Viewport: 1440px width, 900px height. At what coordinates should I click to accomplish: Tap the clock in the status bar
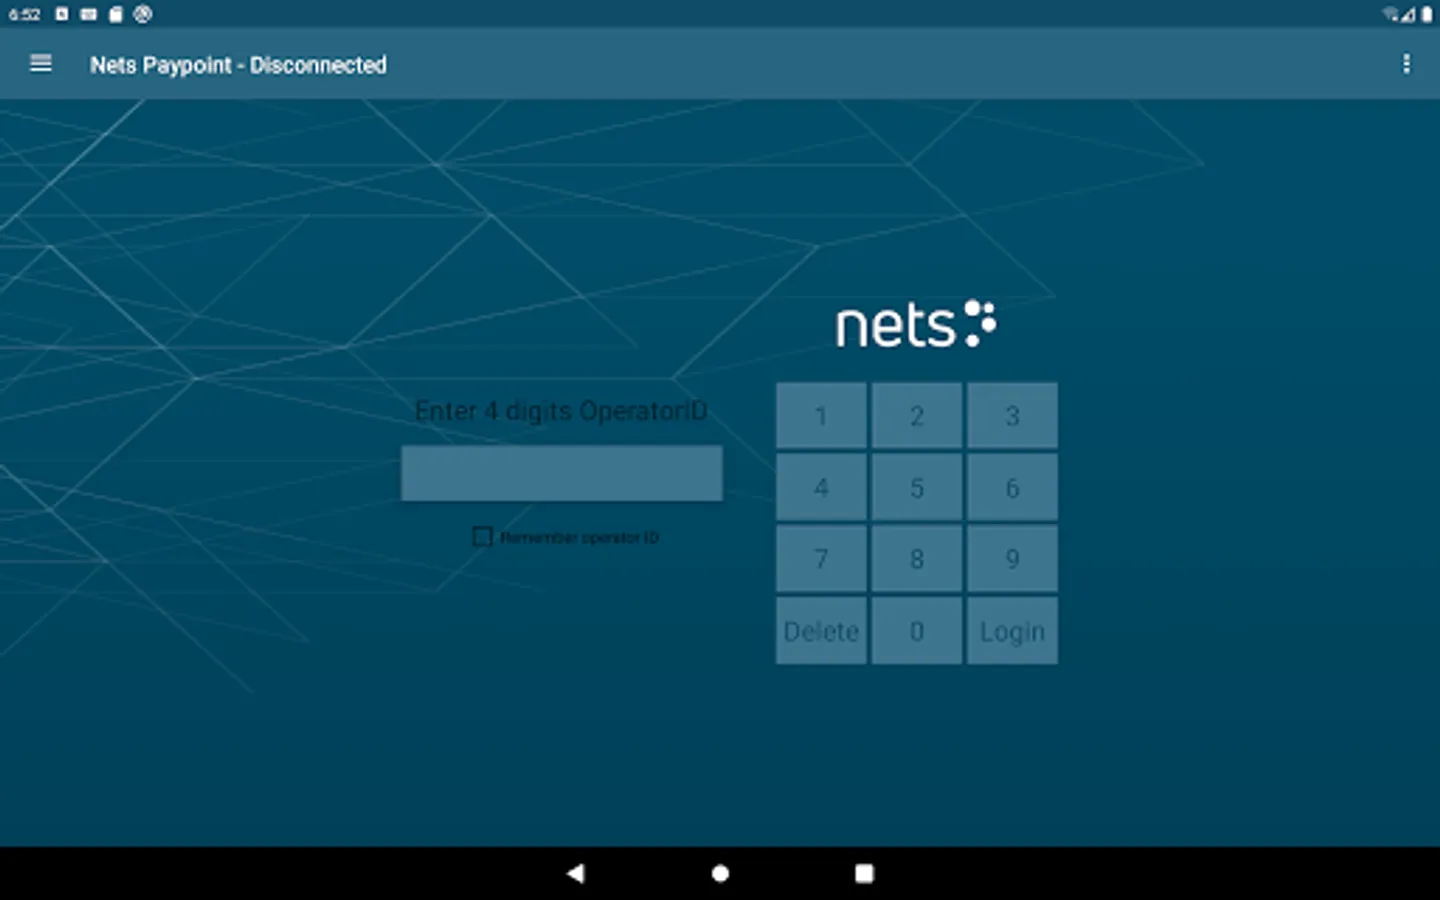24,14
